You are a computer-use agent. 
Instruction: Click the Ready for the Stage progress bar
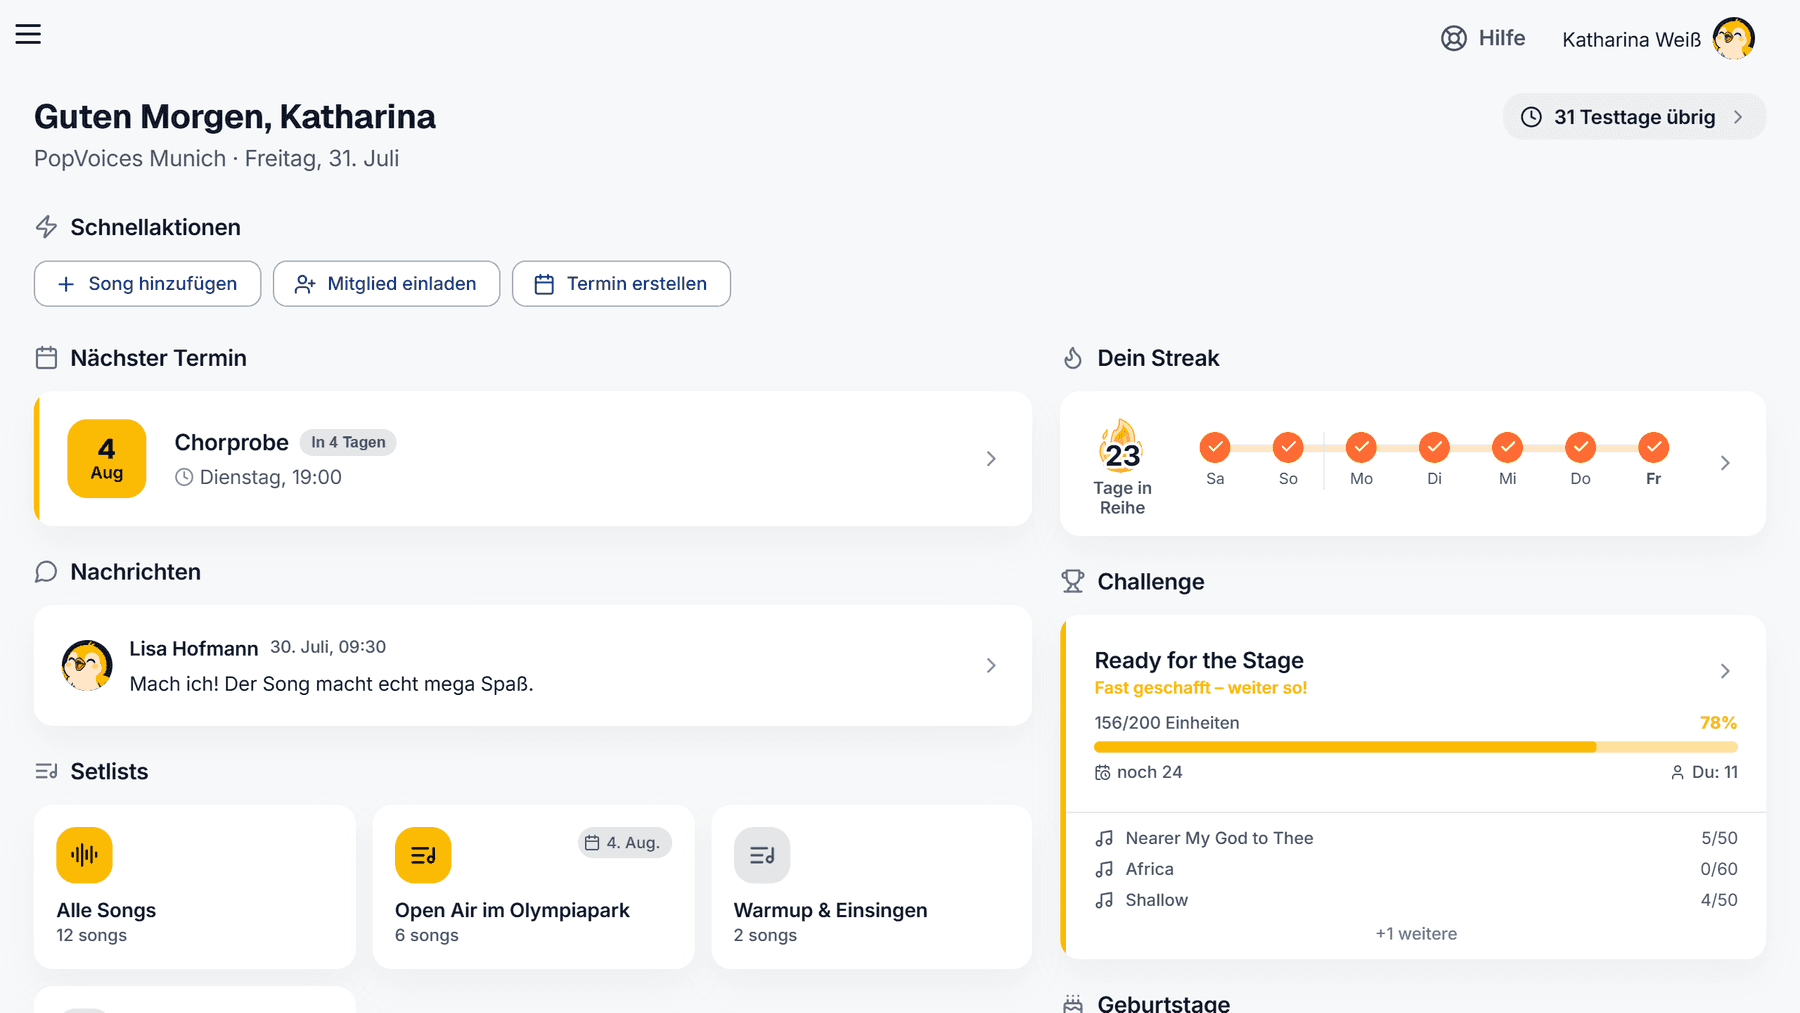click(x=1416, y=747)
